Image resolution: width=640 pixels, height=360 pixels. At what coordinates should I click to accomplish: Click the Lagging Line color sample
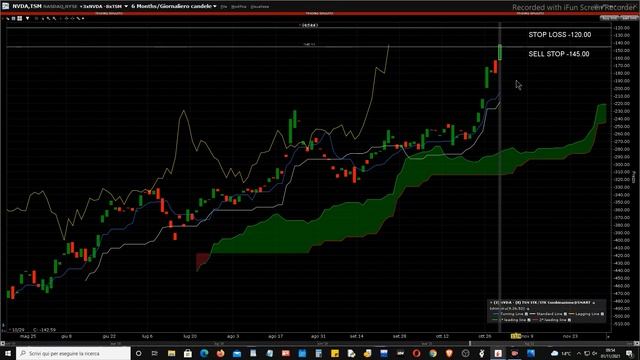[x=571, y=314]
